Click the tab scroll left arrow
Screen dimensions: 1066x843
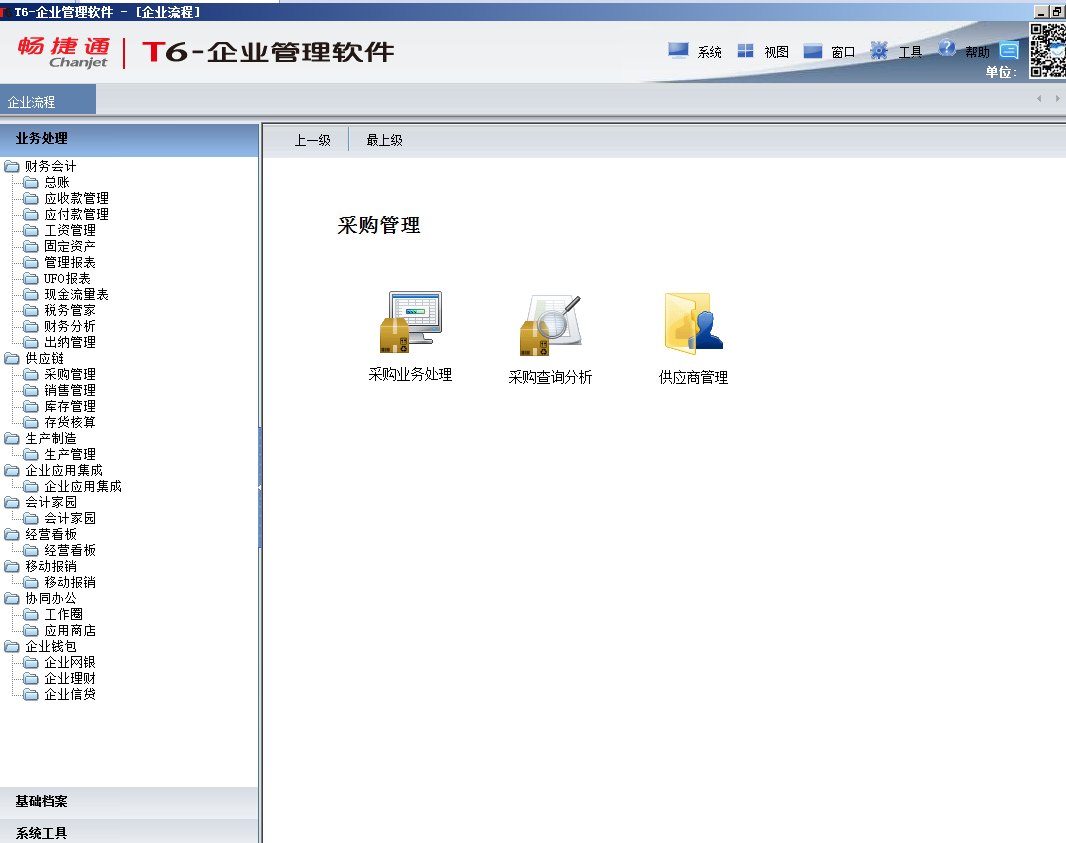coord(1039,99)
